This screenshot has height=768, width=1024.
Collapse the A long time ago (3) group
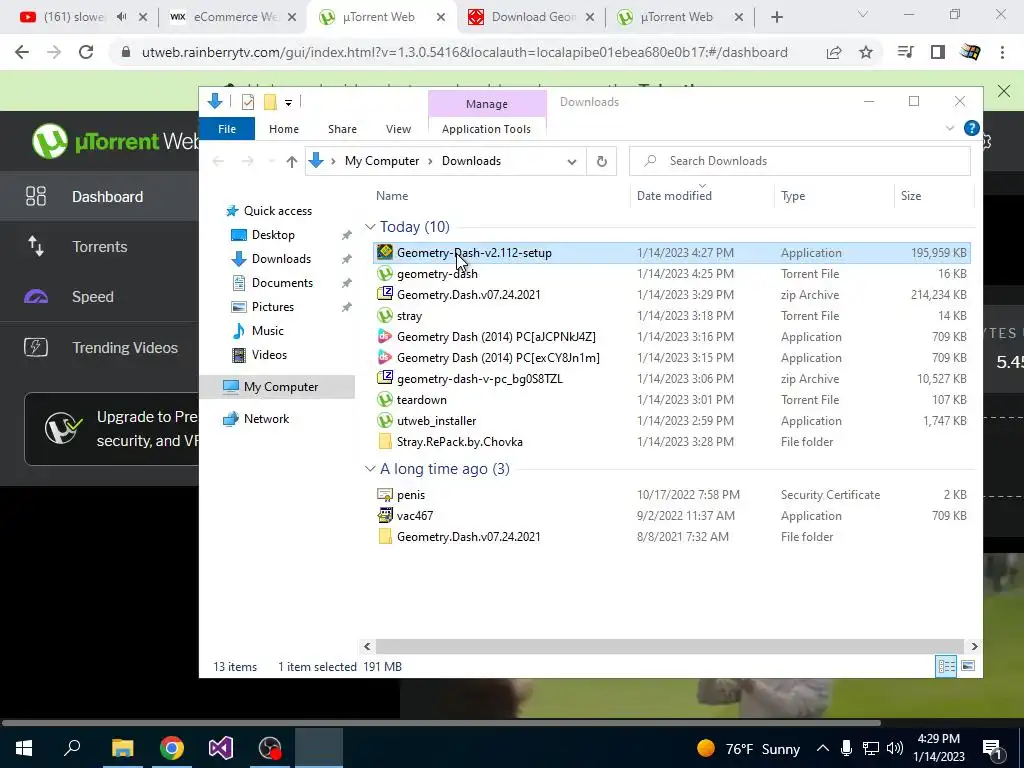pyautogui.click(x=370, y=469)
